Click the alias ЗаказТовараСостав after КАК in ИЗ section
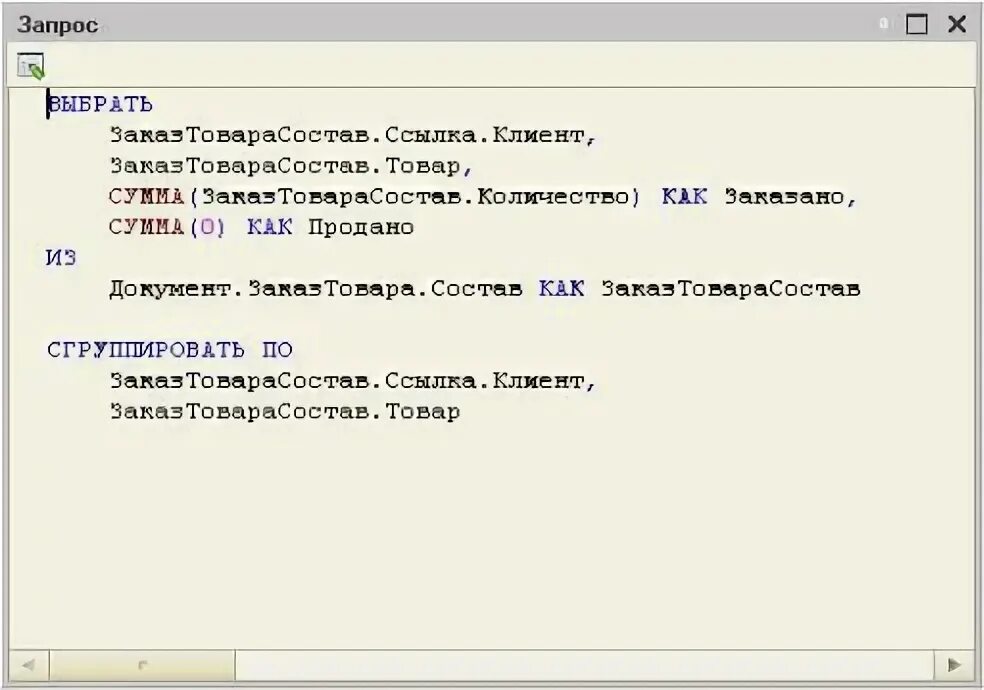Viewport: 984px width, 690px height. pos(731,289)
